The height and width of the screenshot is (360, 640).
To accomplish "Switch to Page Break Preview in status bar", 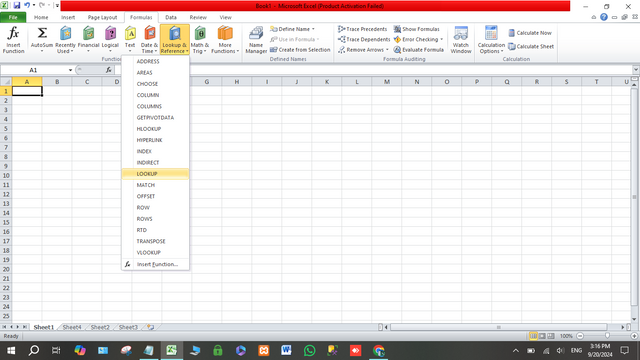I will 551,336.
